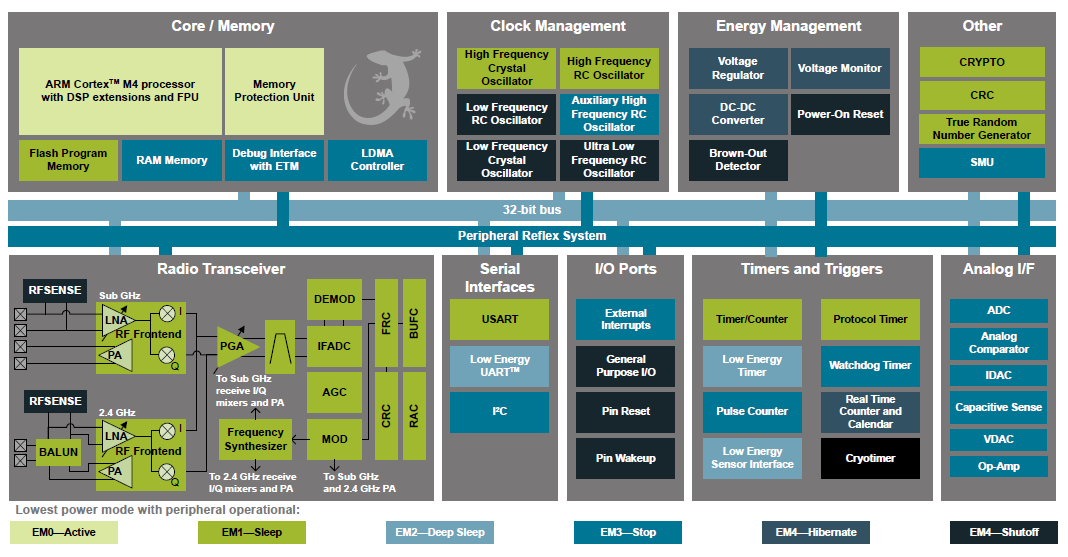Select the Brown-Out Detector block
Screen dimensions: 1068x557
click(738, 160)
